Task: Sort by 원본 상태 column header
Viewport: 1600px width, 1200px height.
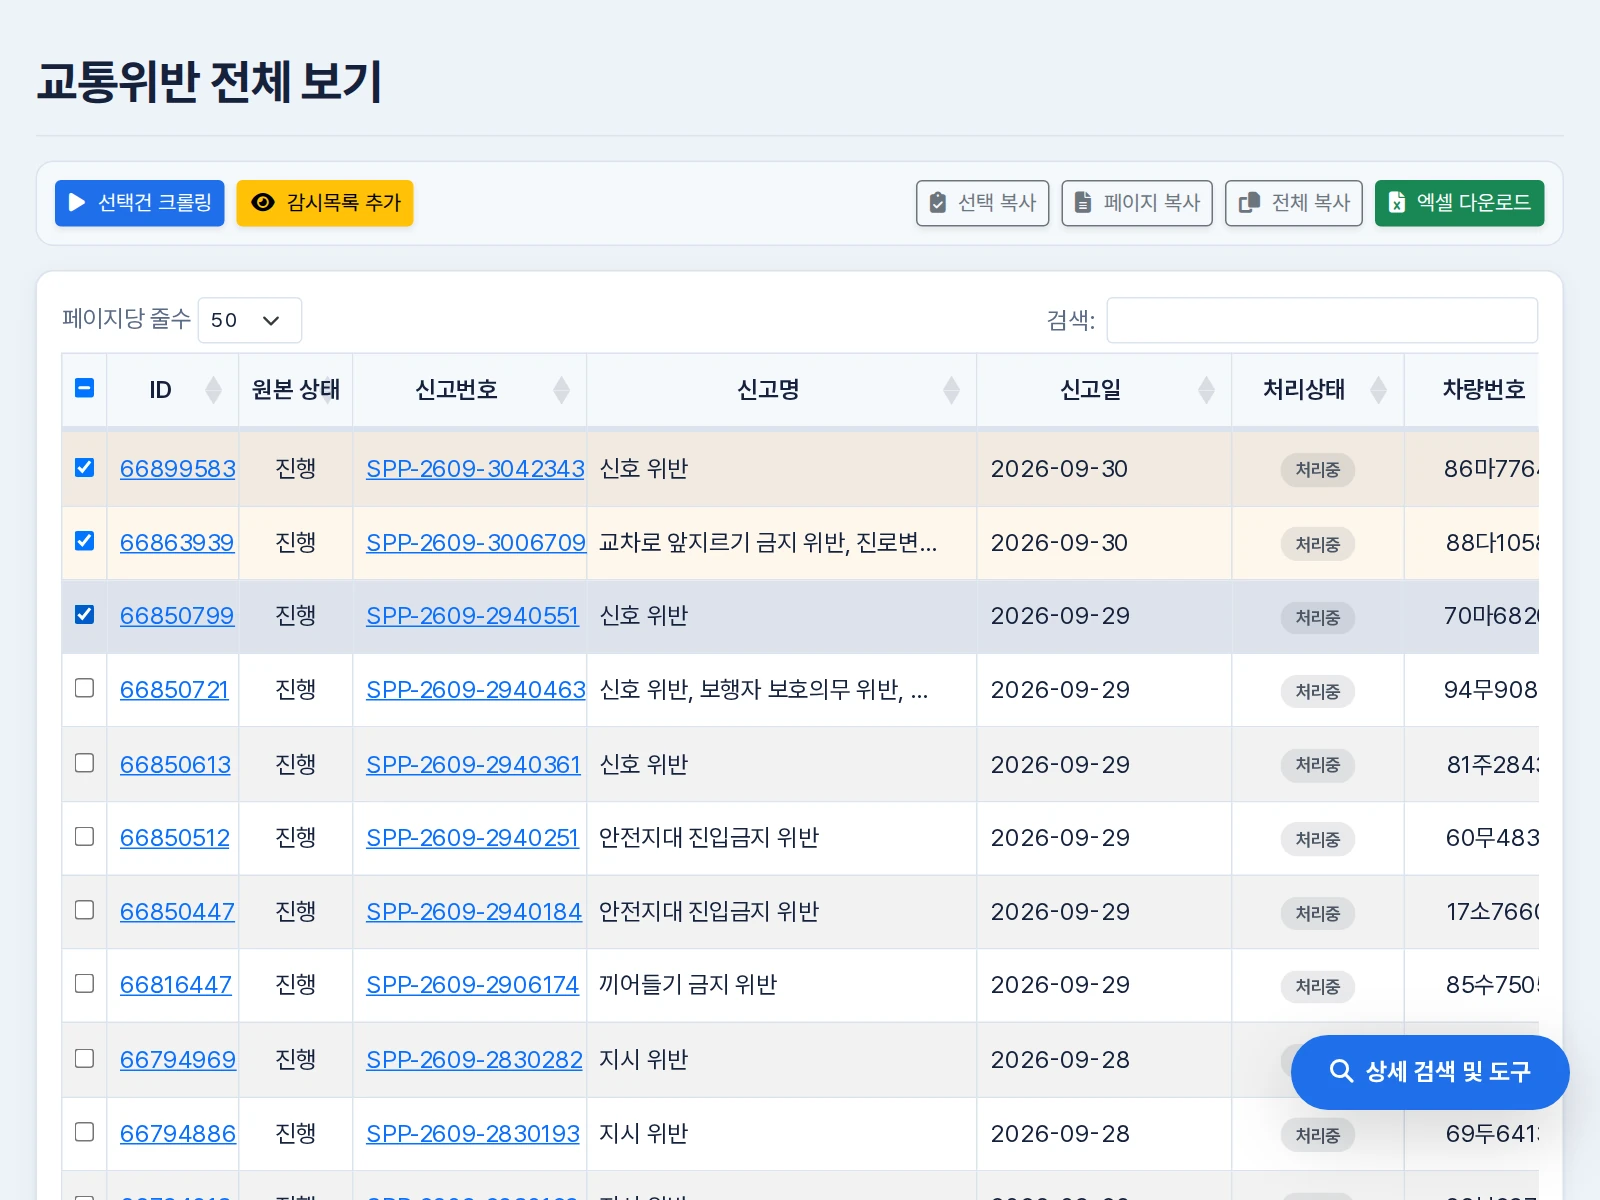Action: tap(296, 390)
